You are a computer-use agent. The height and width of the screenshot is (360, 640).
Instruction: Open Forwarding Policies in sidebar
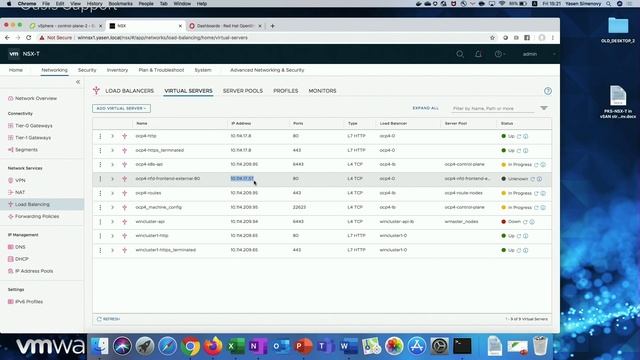click(37, 216)
